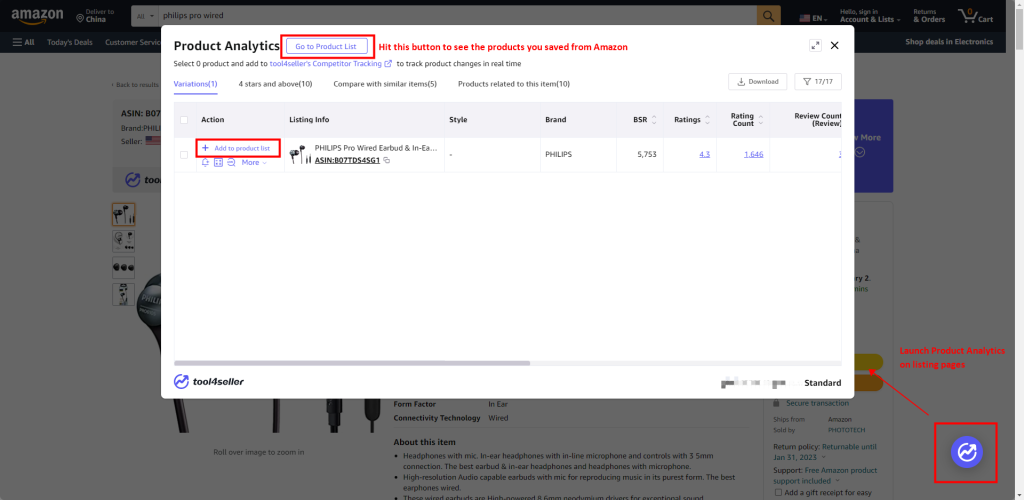
Task: Click the Amazon search input field
Action: click(457, 15)
